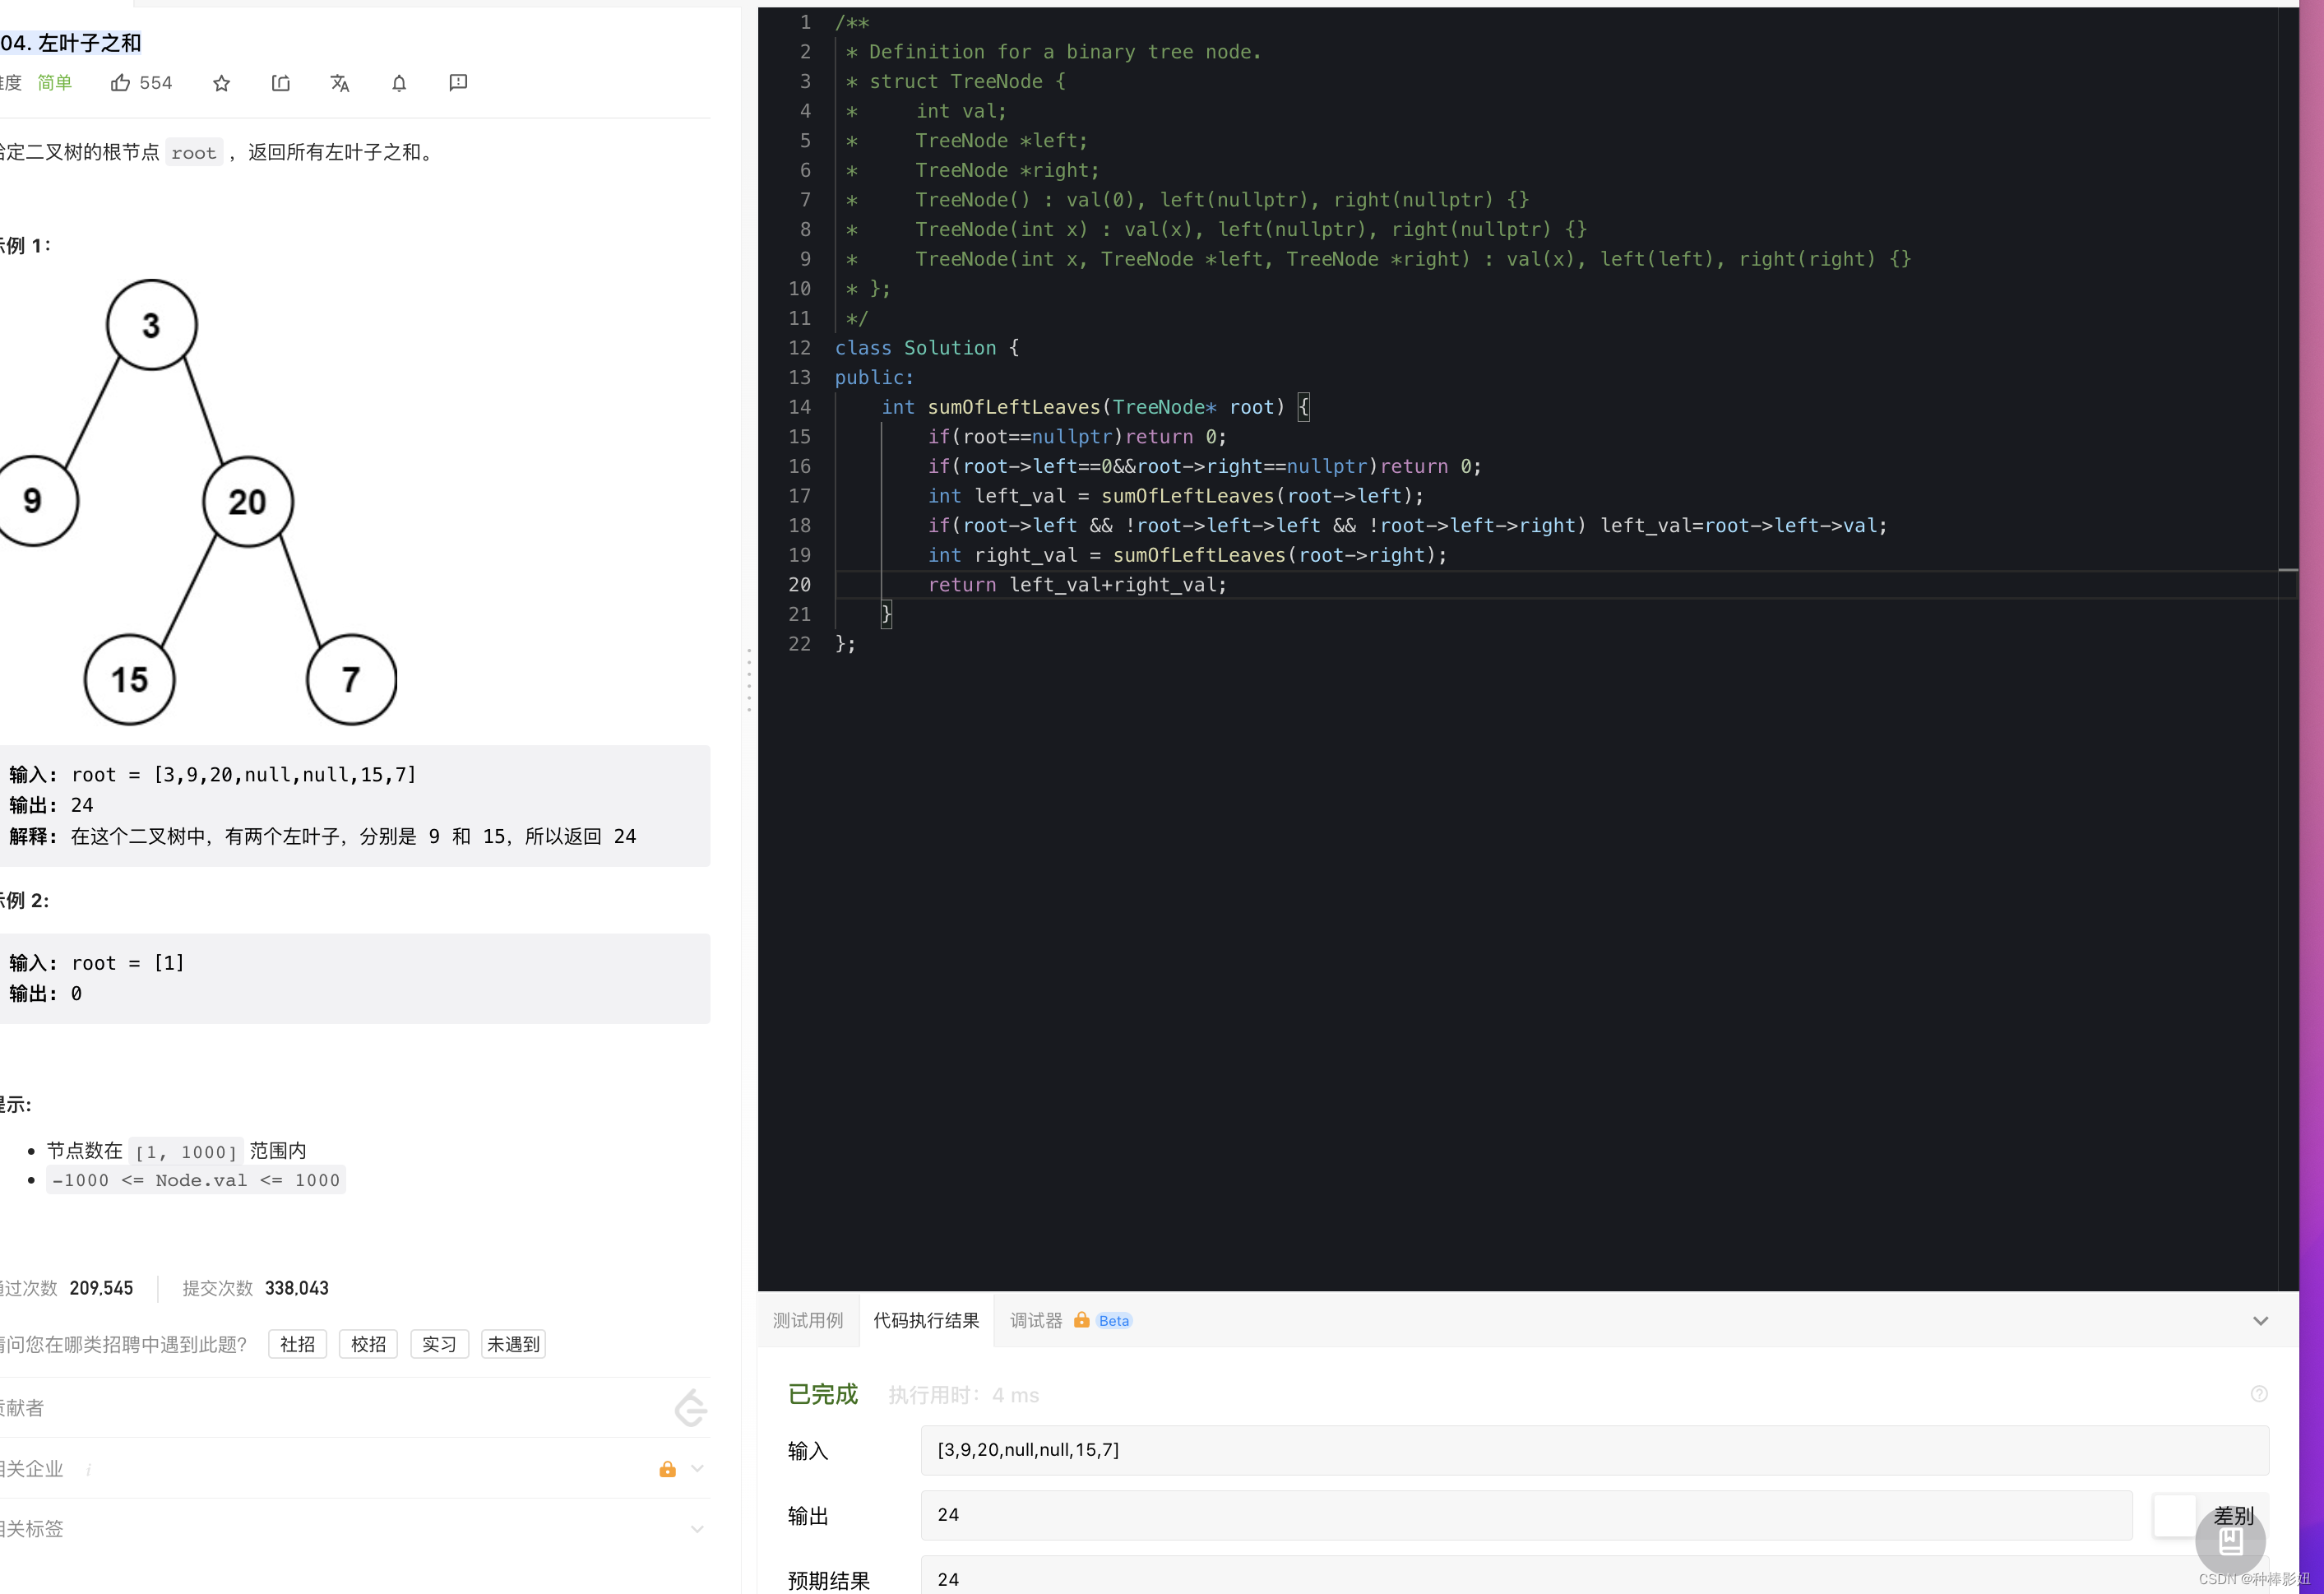
Task: Select the 未遇到 option
Action: [513, 1344]
